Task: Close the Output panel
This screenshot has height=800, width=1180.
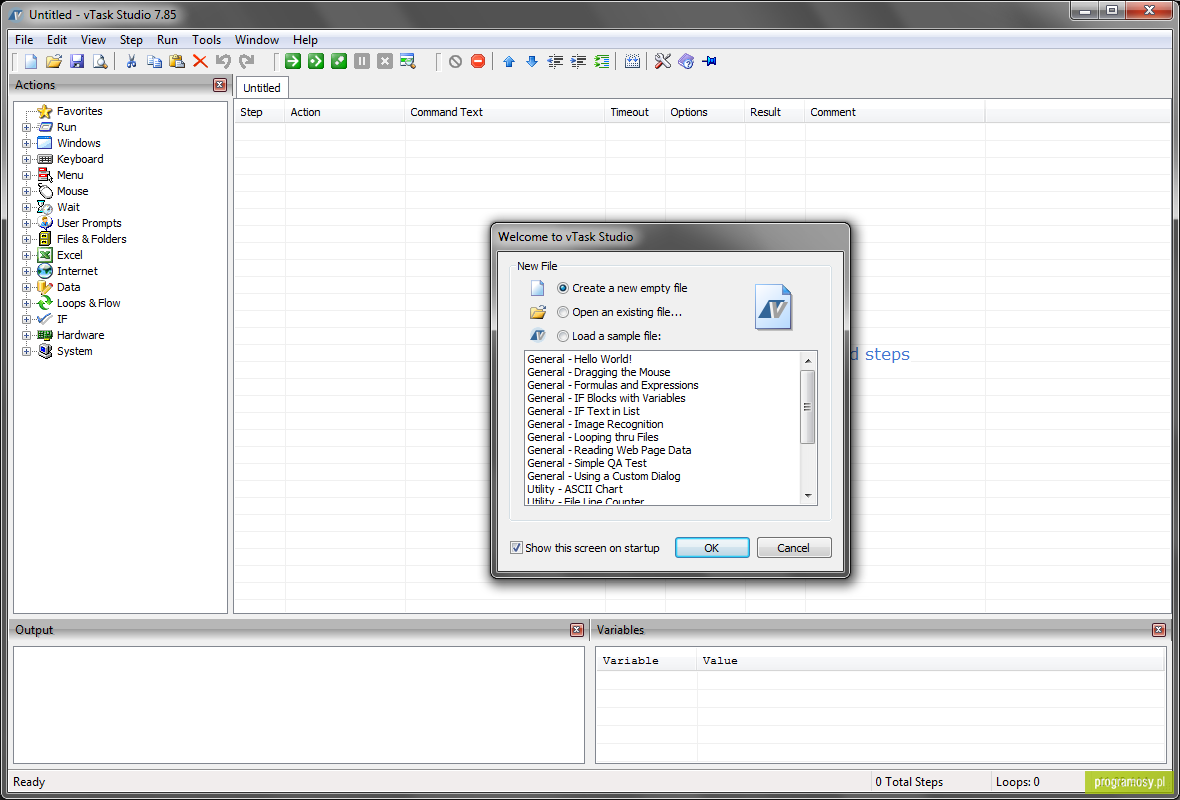Action: (576, 630)
